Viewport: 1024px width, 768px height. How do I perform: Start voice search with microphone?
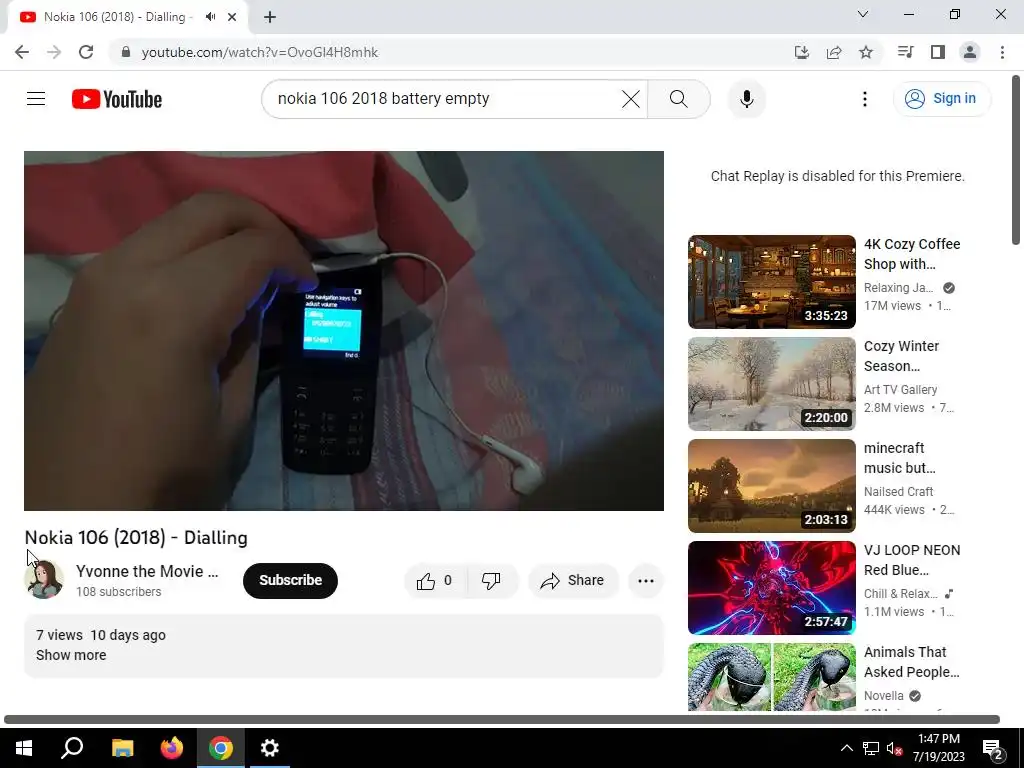(x=746, y=99)
